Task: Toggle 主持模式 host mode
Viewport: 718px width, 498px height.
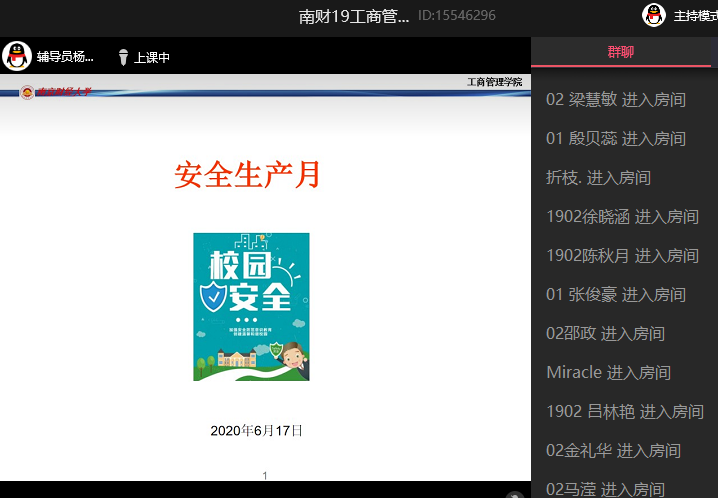Action: pyautogui.click(x=694, y=16)
